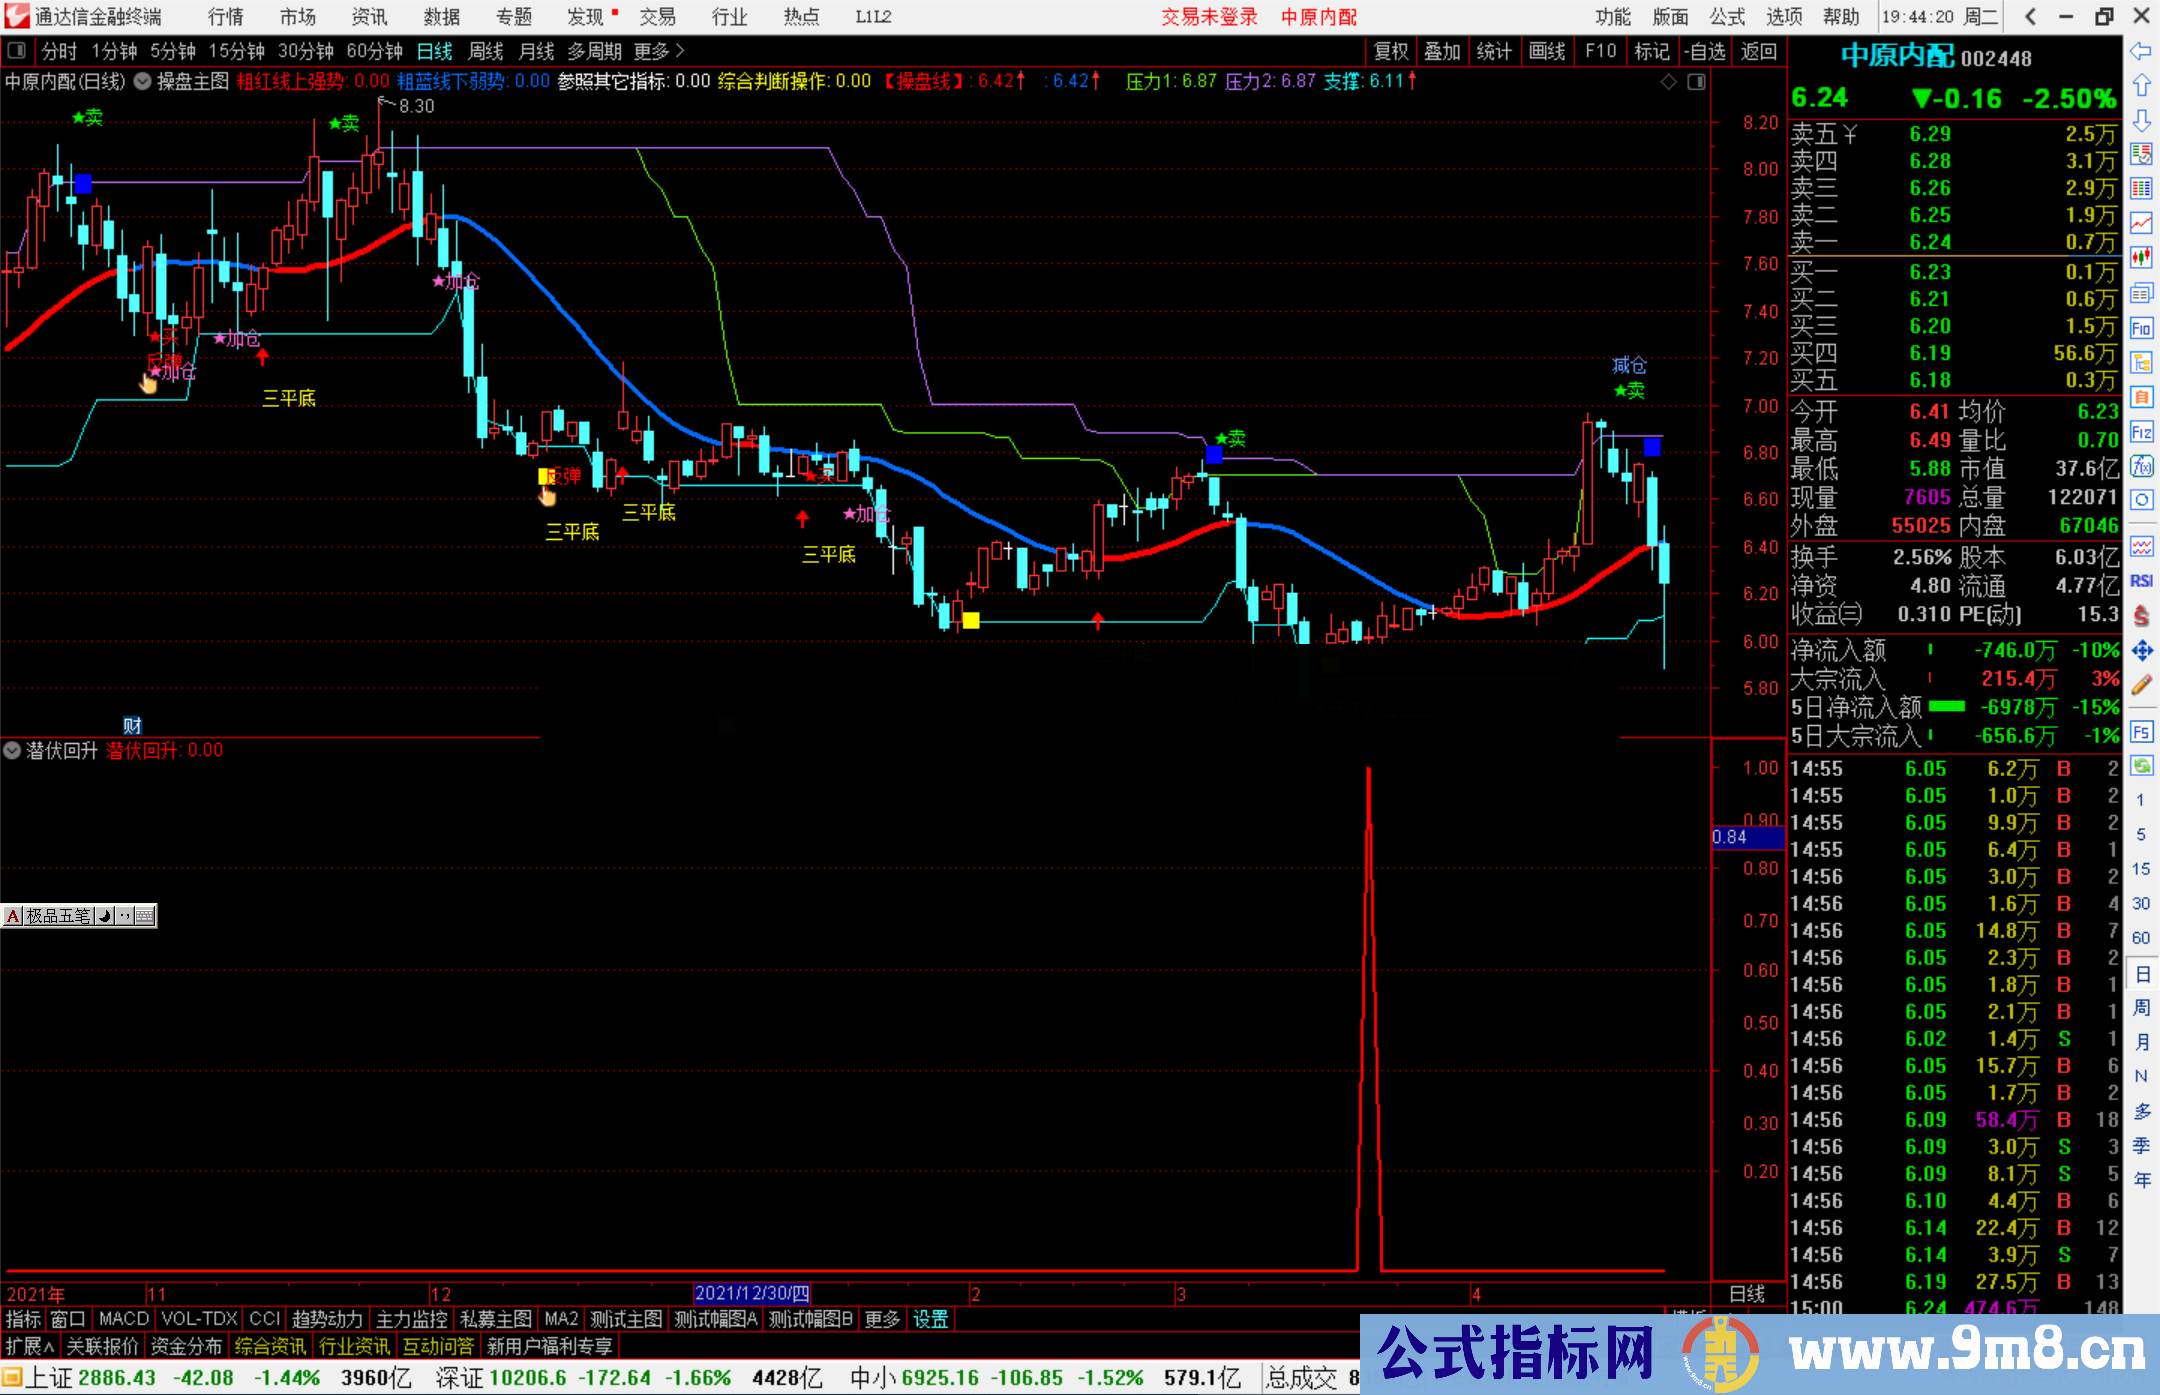Select the pencil drawing tool icon
This screenshot has width=2160, height=1395.
(2141, 685)
